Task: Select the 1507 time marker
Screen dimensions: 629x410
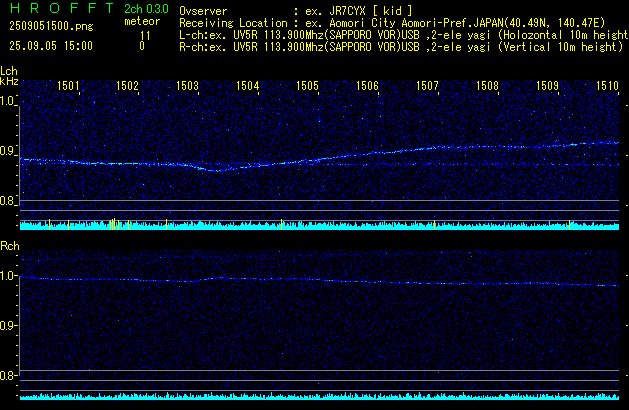Action: pos(427,86)
